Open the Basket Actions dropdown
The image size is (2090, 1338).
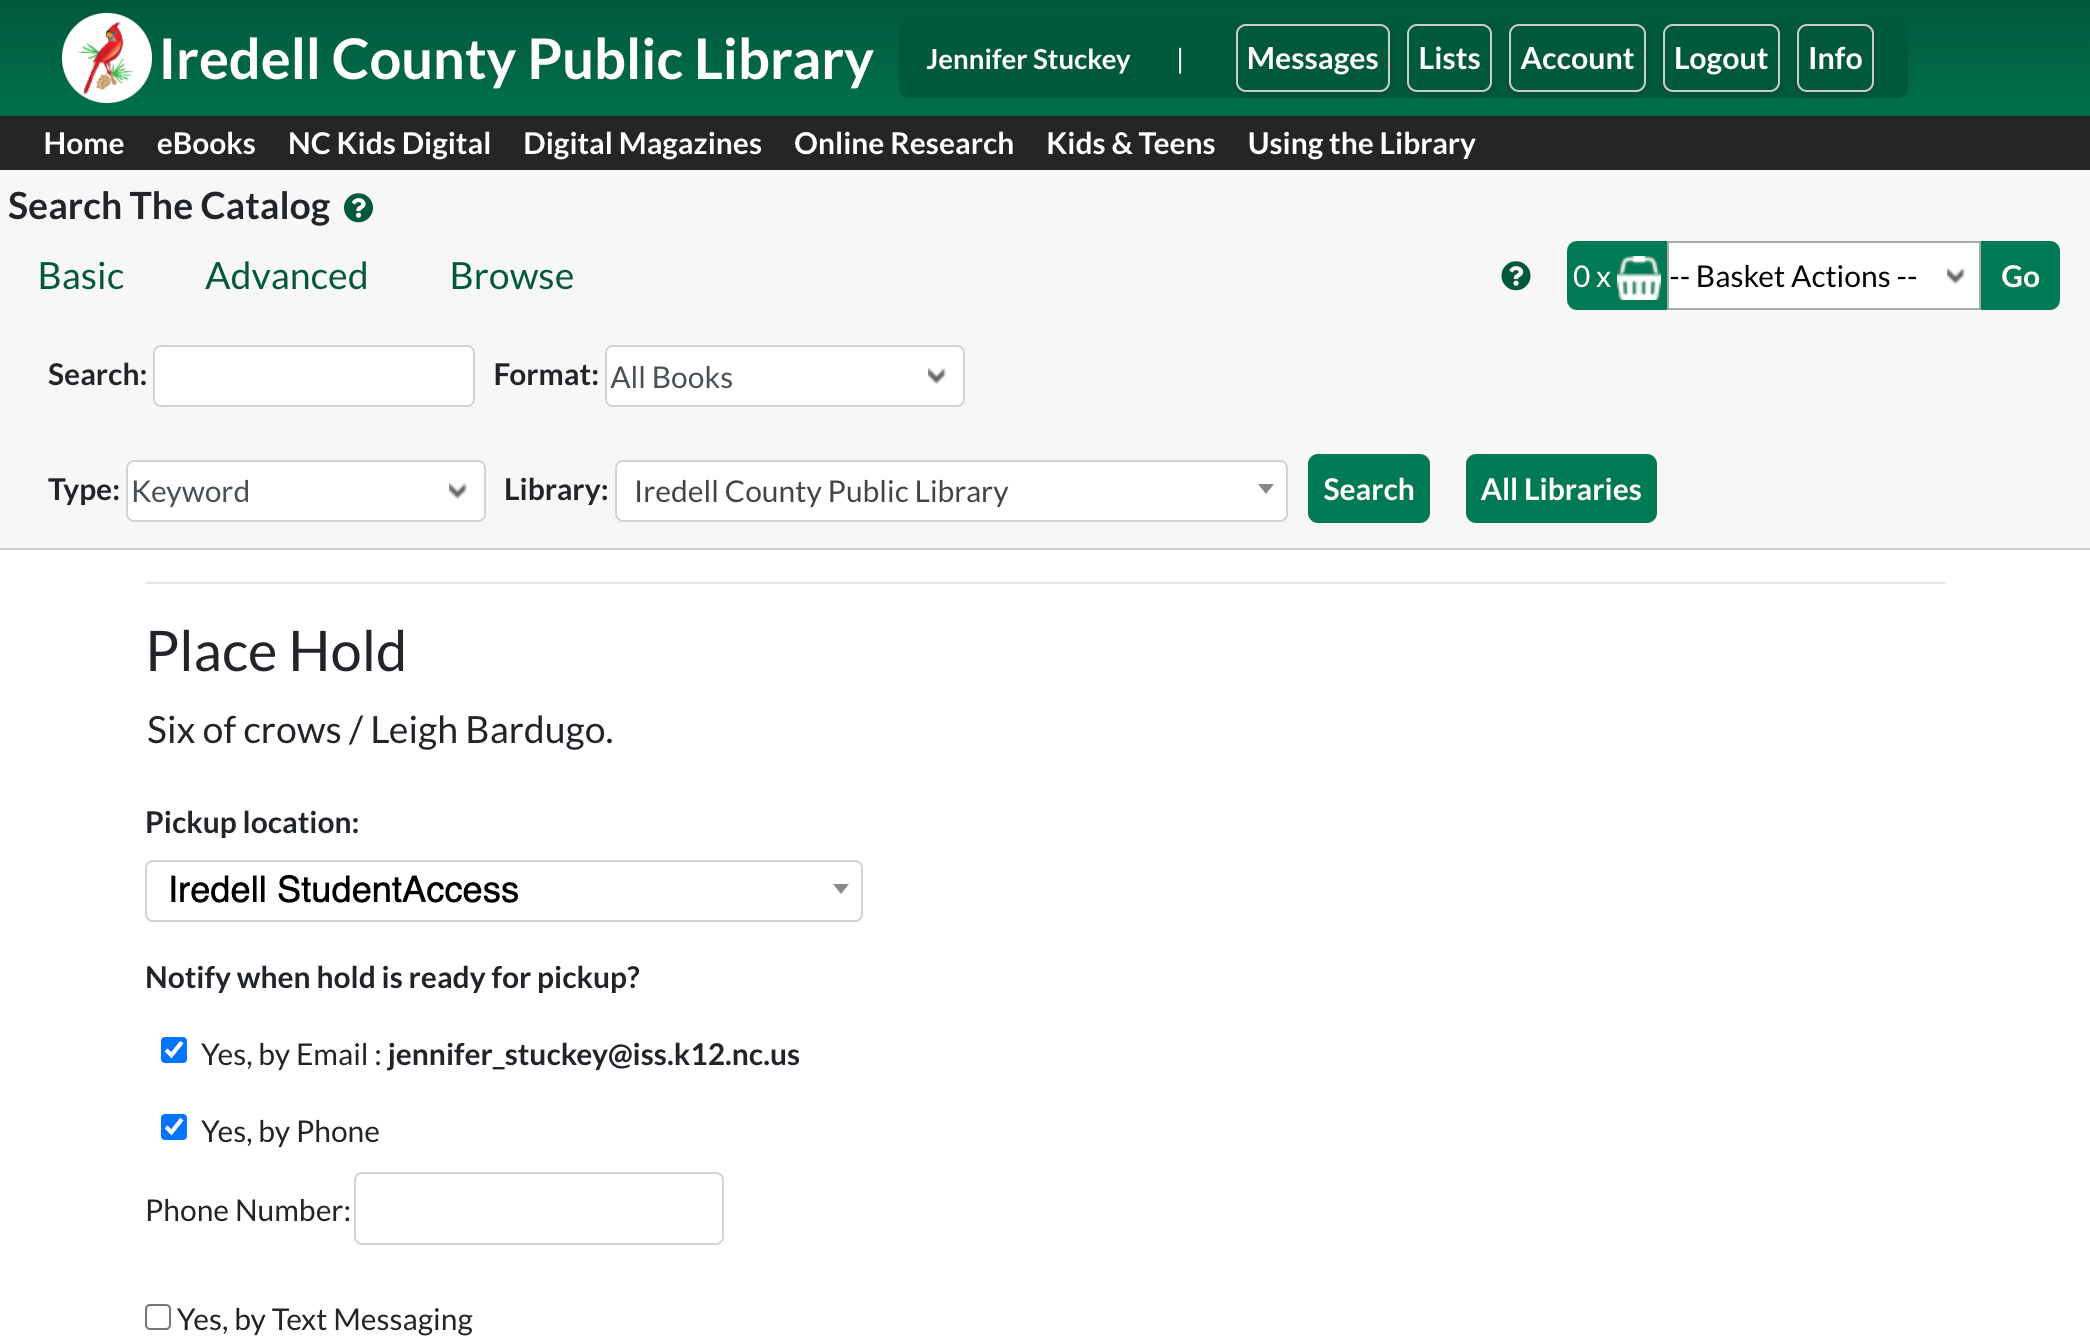tap(1823, 276)
